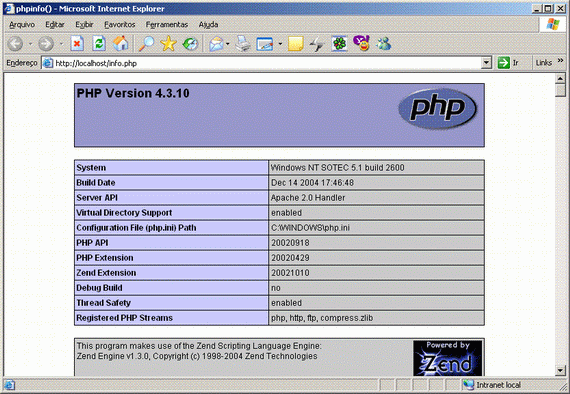Click the '20020429' PHP Extension value
This screenshot has width=570, height=394.
coord(290,258)
